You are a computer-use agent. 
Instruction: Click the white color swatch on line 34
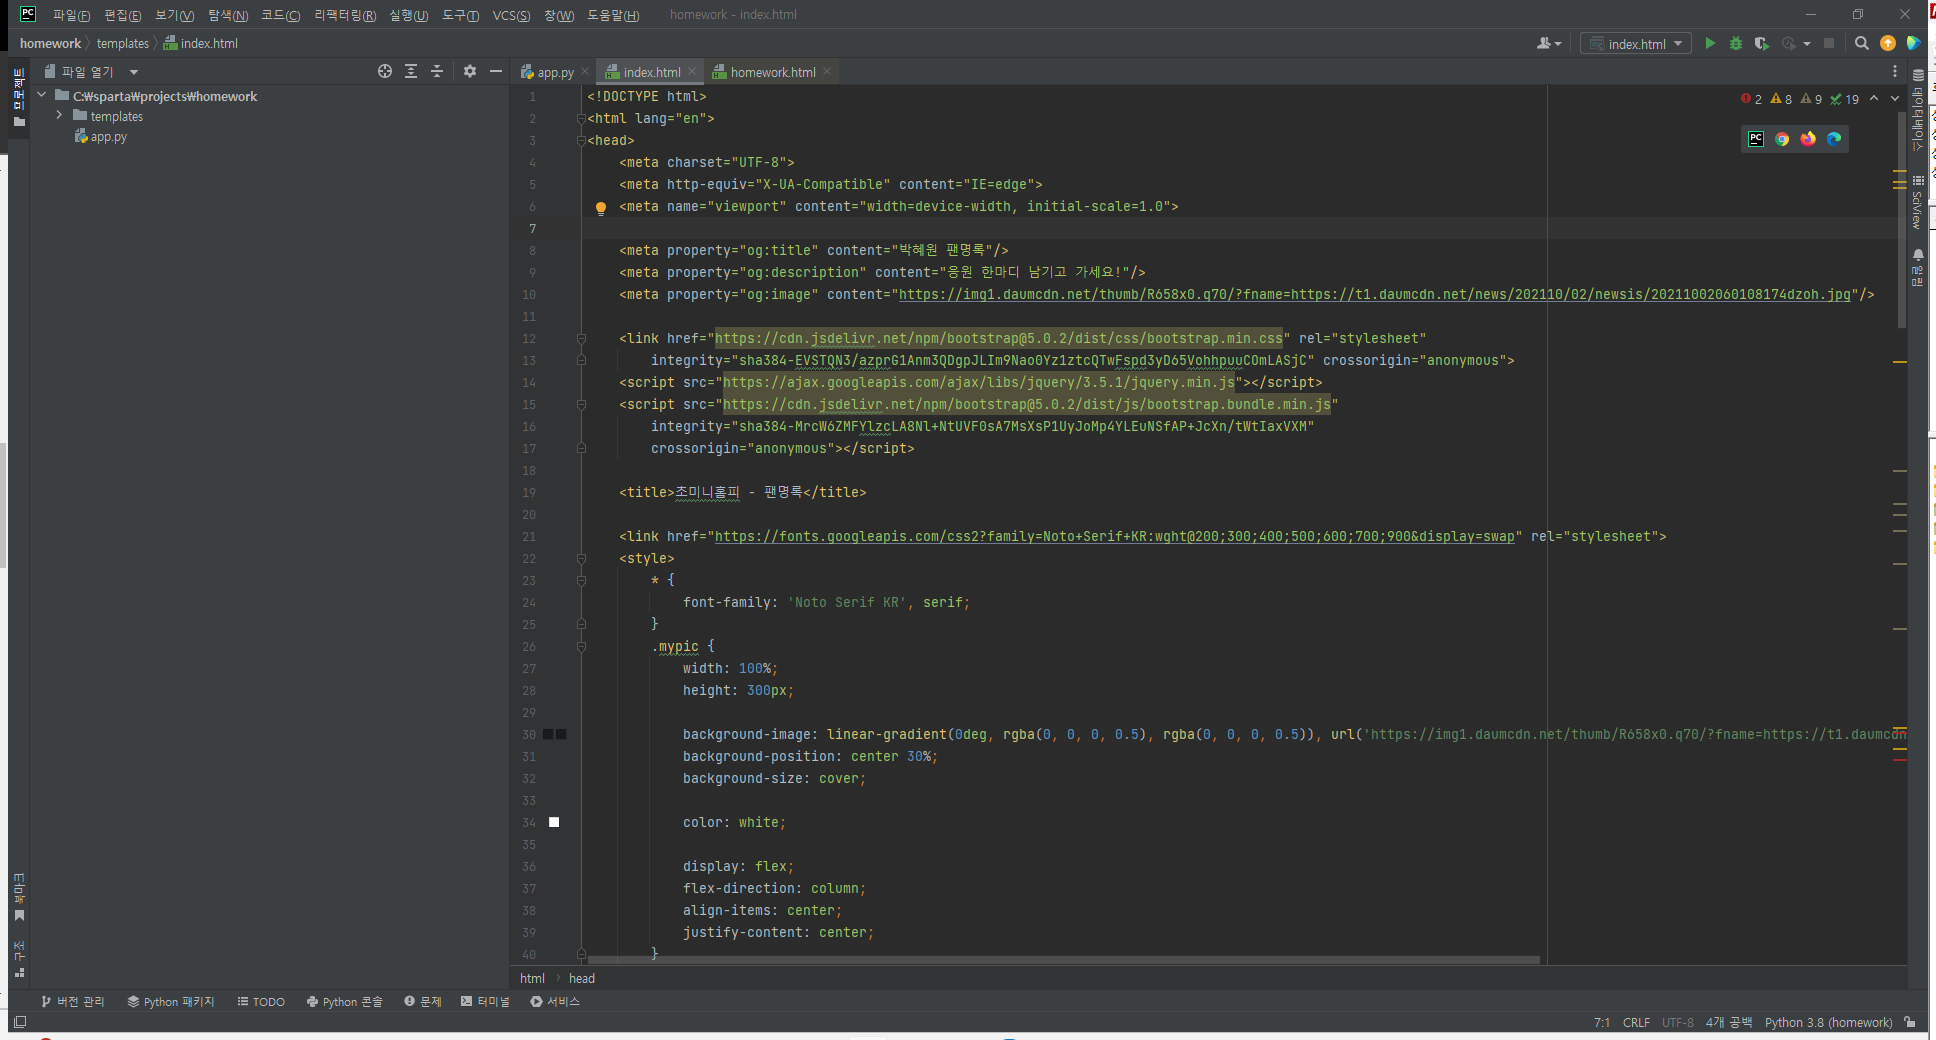(x=554, y=822)
